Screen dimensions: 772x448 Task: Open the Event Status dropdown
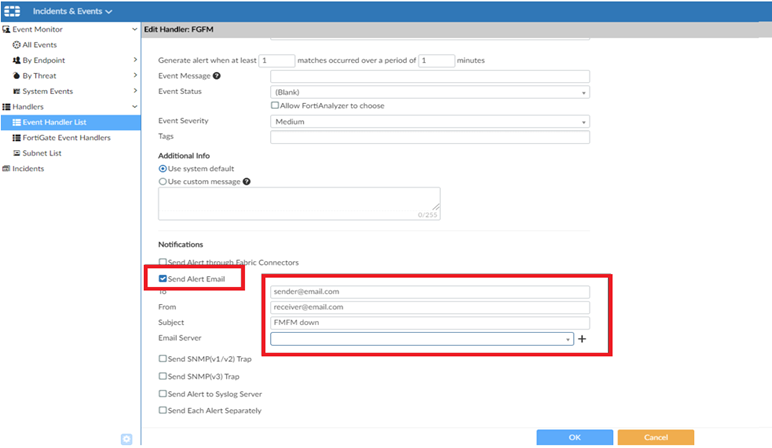pos(429,91)
